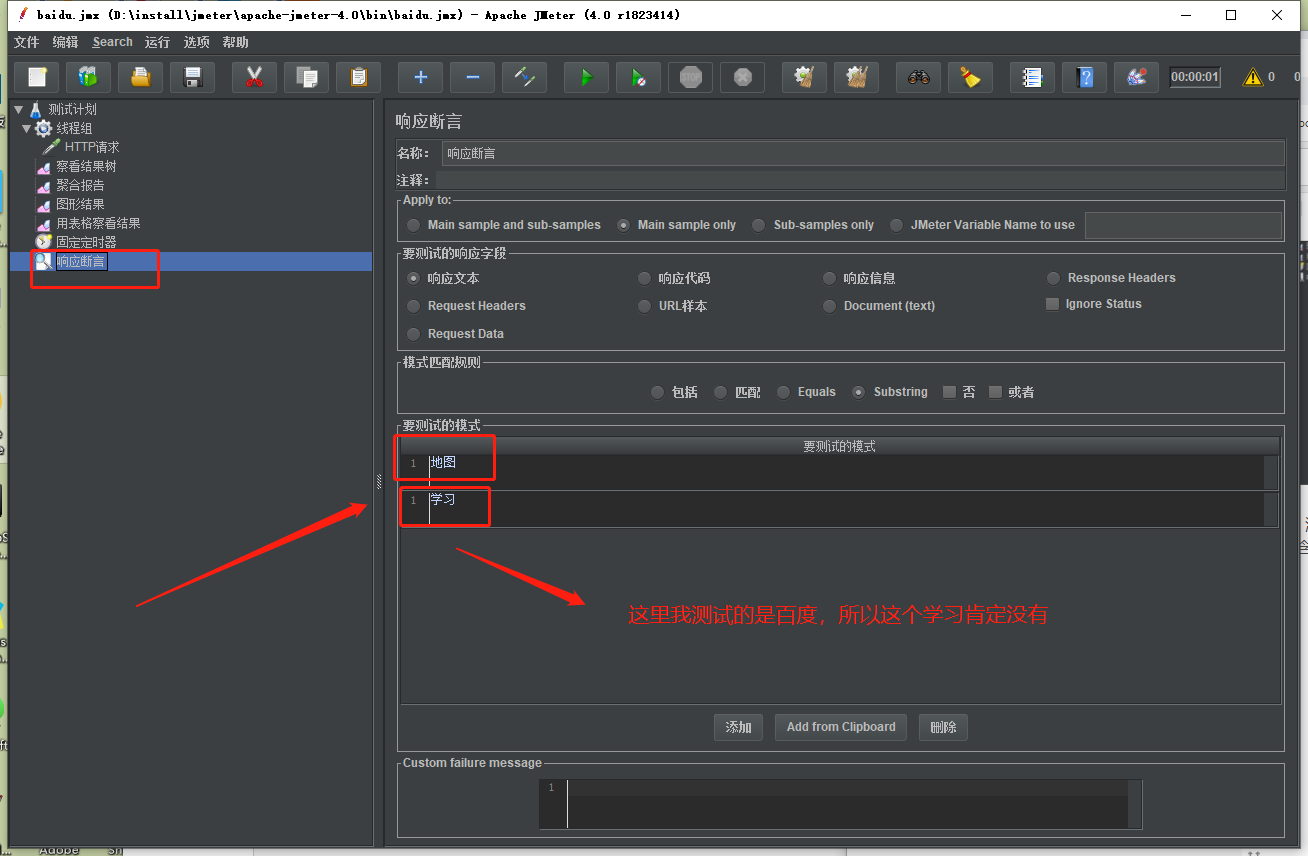Toggle the 否 (Not) checkbox
The height and width of the screenshot is (856, 1308).
tap(949, 392)
